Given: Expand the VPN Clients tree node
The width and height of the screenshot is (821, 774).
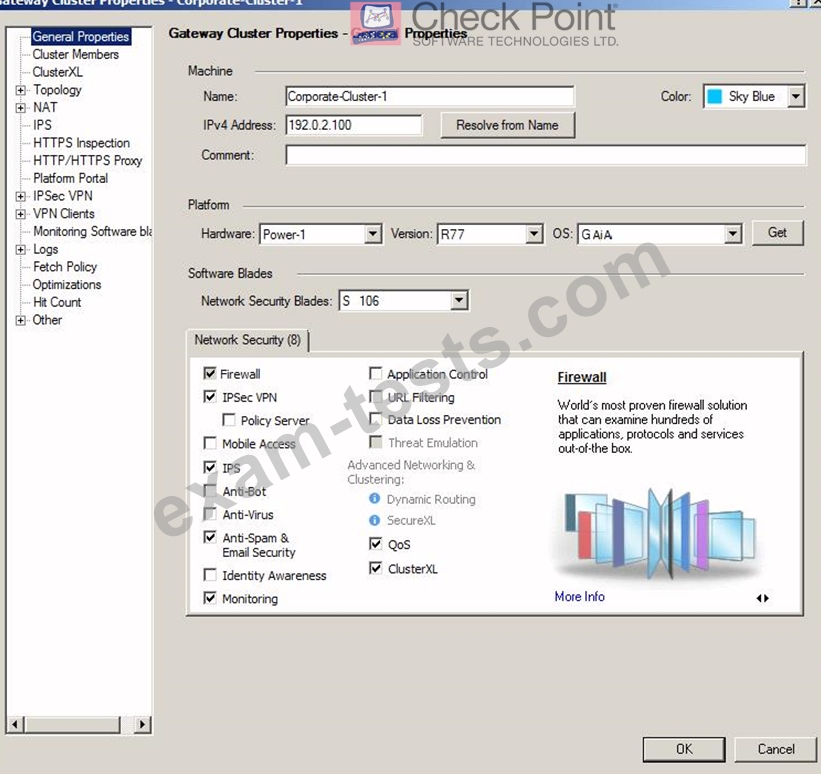Looking at the screenshot, I should pos(20,214).
